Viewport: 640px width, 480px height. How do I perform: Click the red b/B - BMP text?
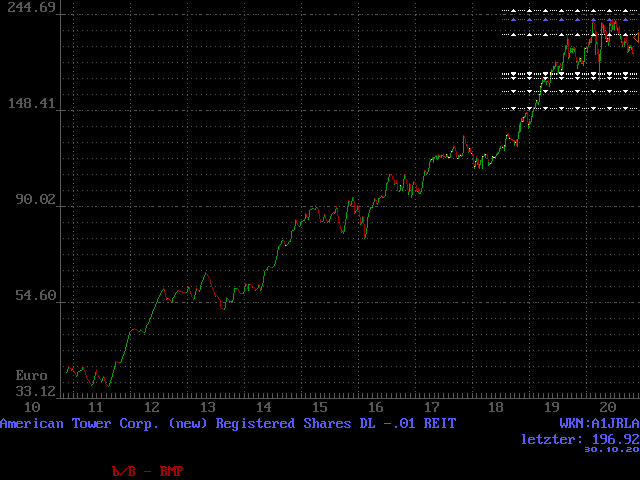coord(148,470)
